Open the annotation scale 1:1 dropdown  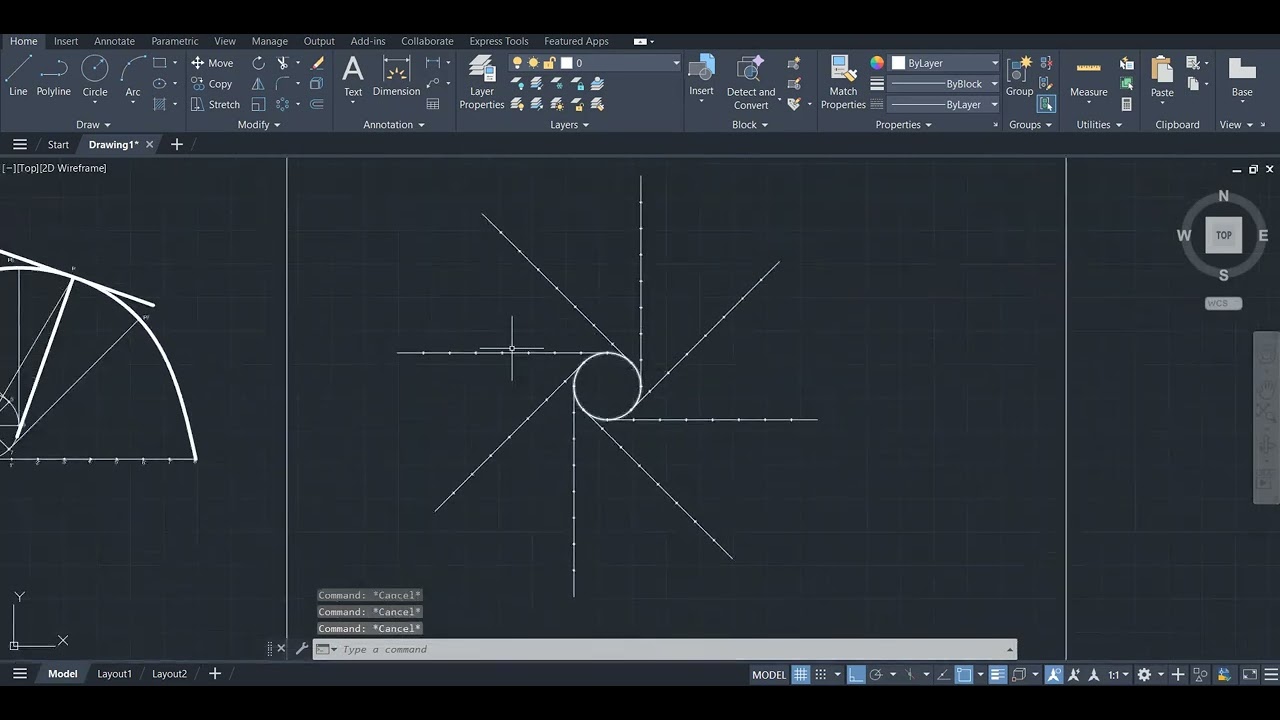pos(1117,674)
